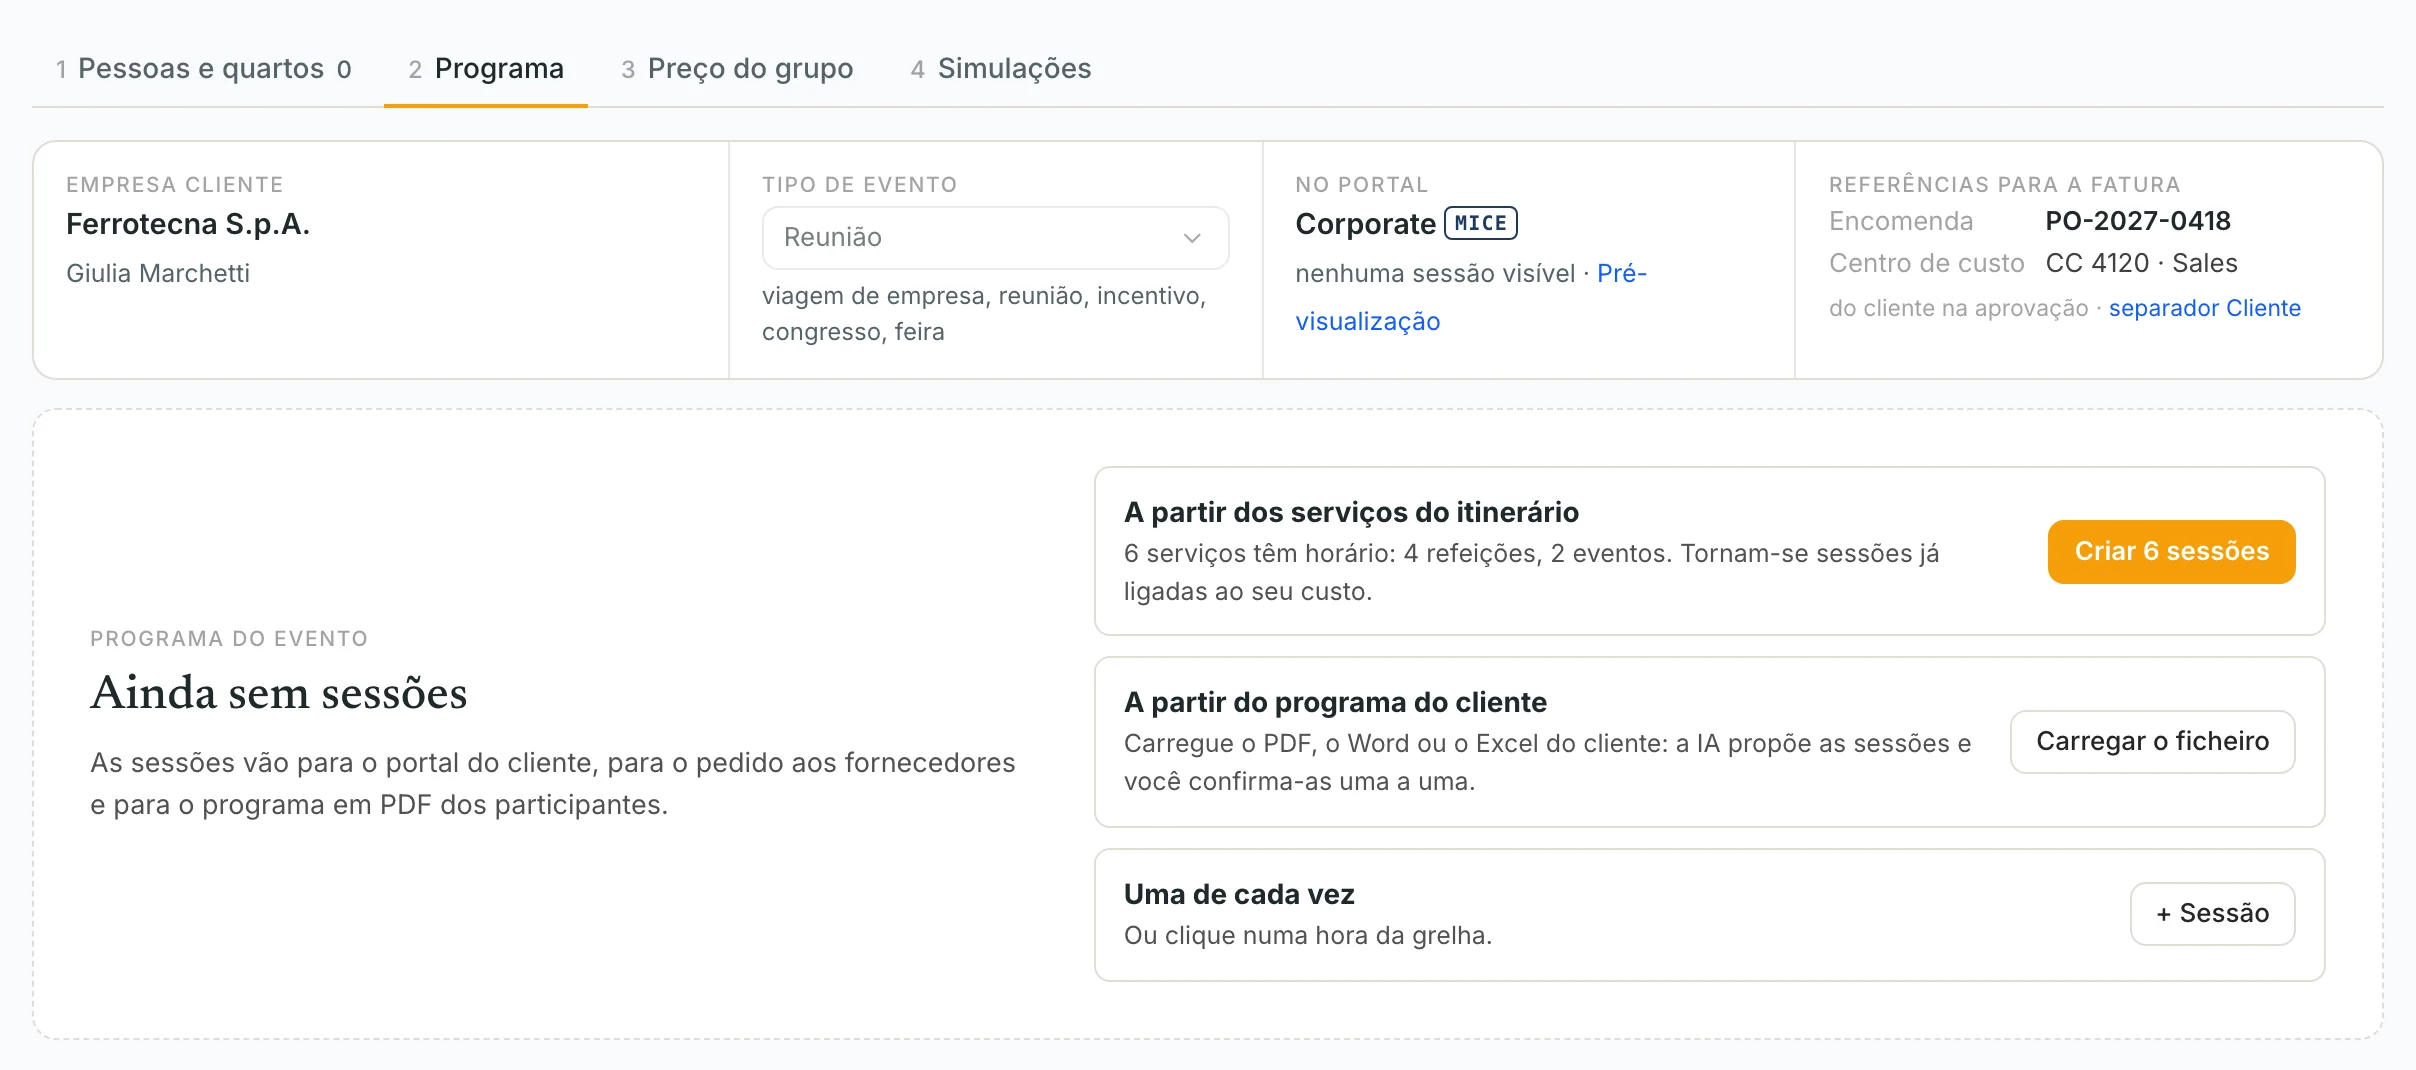Switch to the Preço do grupo tab
This screenshot has width=2416, height=1070.
tap(737, 68)
